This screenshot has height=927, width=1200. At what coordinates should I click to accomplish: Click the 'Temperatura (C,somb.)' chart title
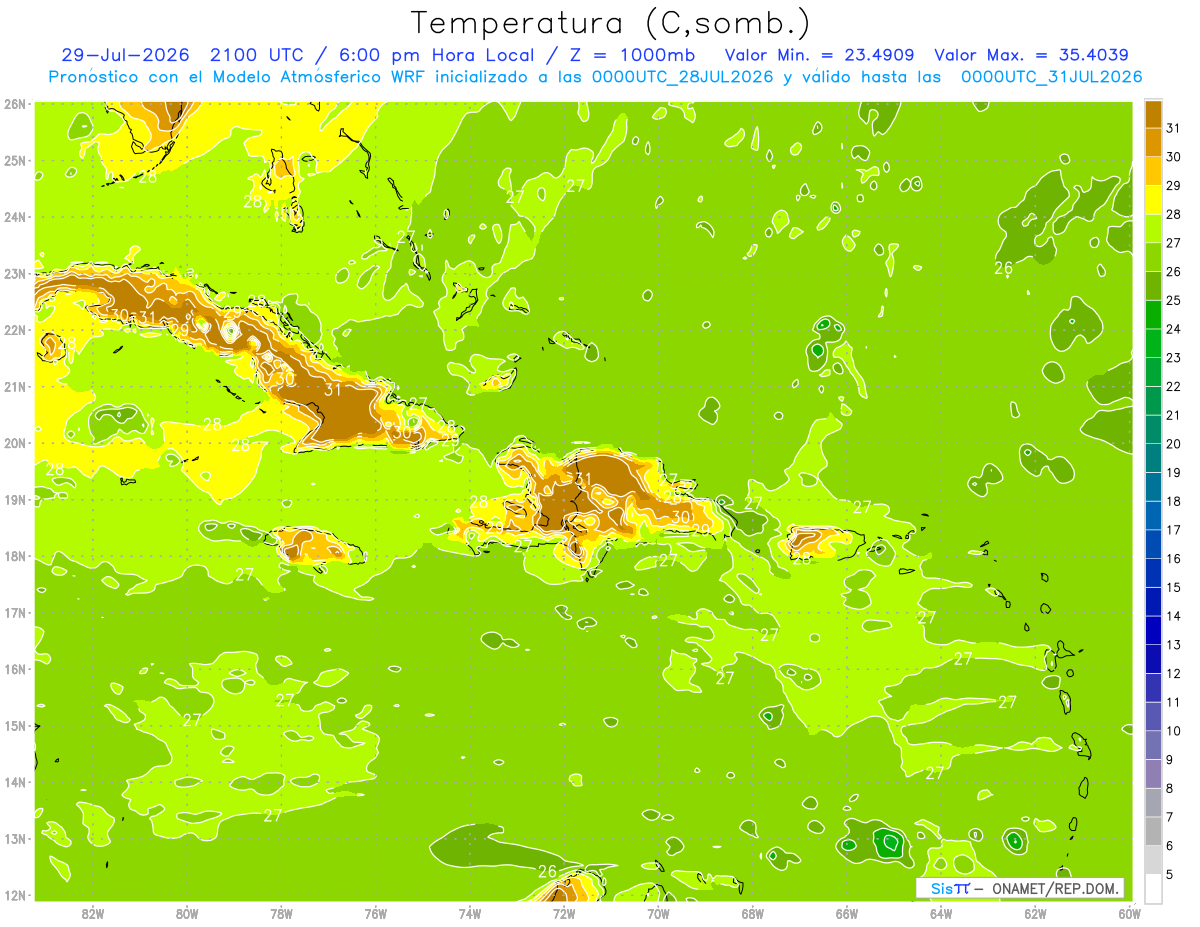(x=610, y=23)
